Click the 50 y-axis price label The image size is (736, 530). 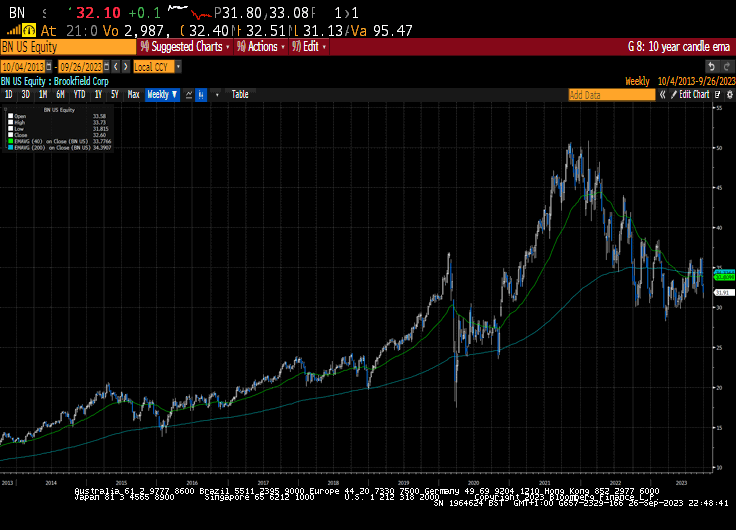click(x=719, y=148)
